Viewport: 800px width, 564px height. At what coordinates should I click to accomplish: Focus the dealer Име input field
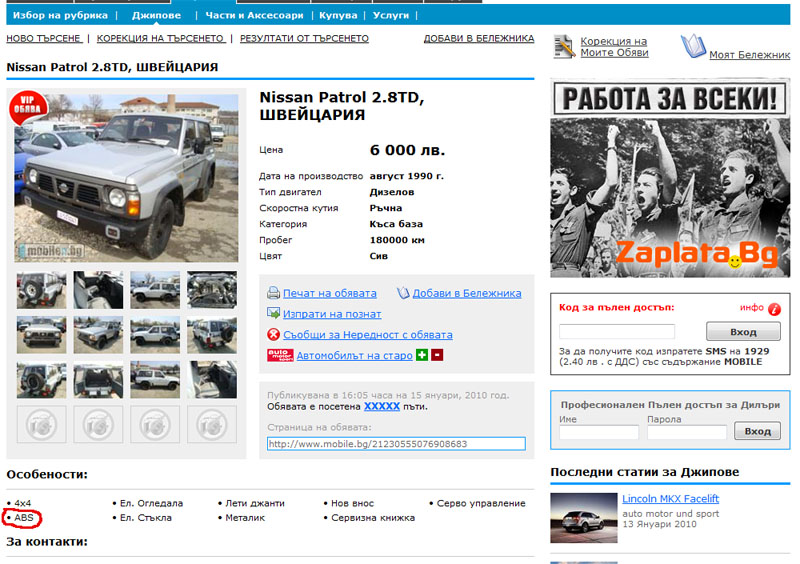(x=598, y=432)
